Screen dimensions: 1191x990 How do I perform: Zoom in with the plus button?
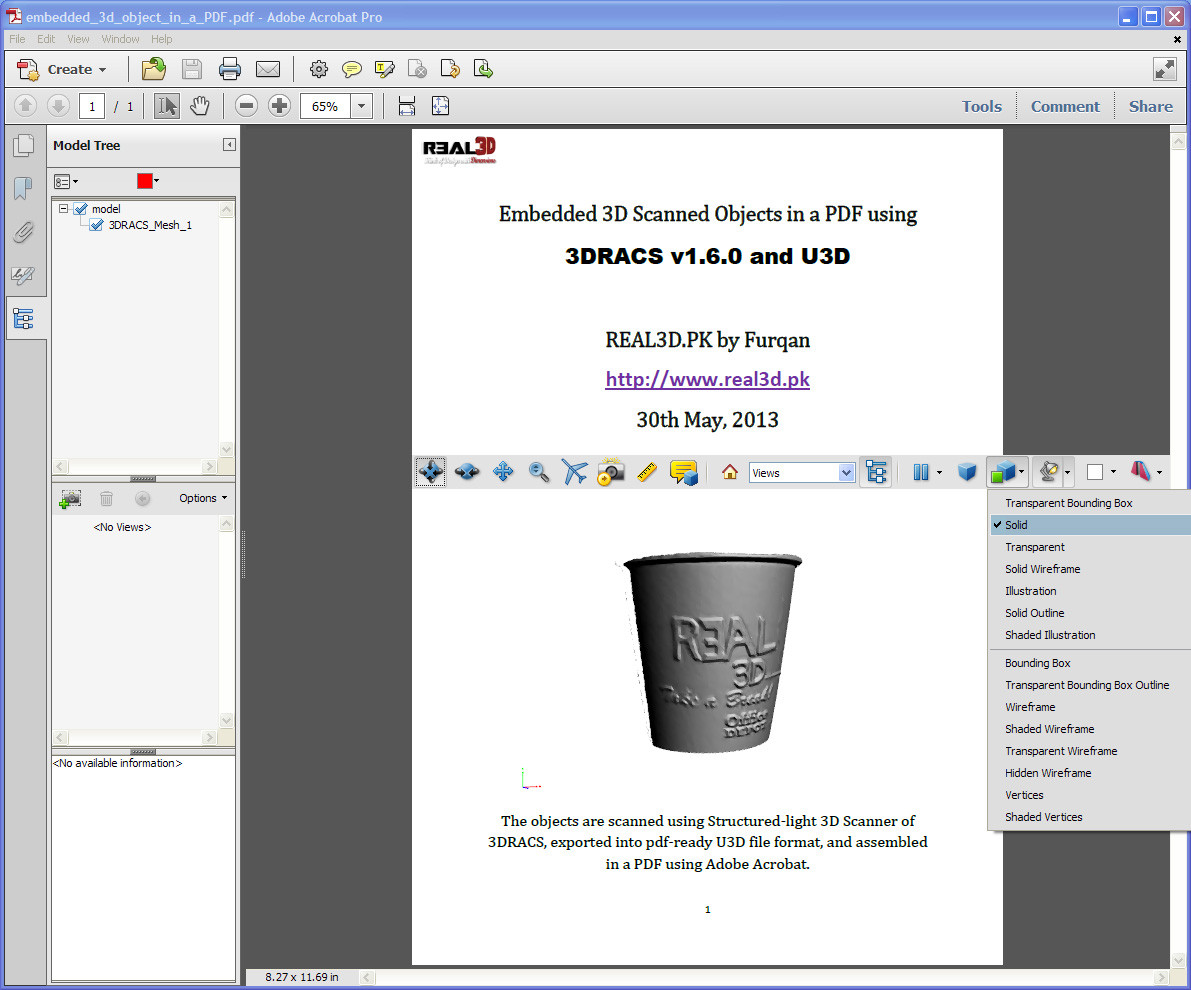point(280,106)
